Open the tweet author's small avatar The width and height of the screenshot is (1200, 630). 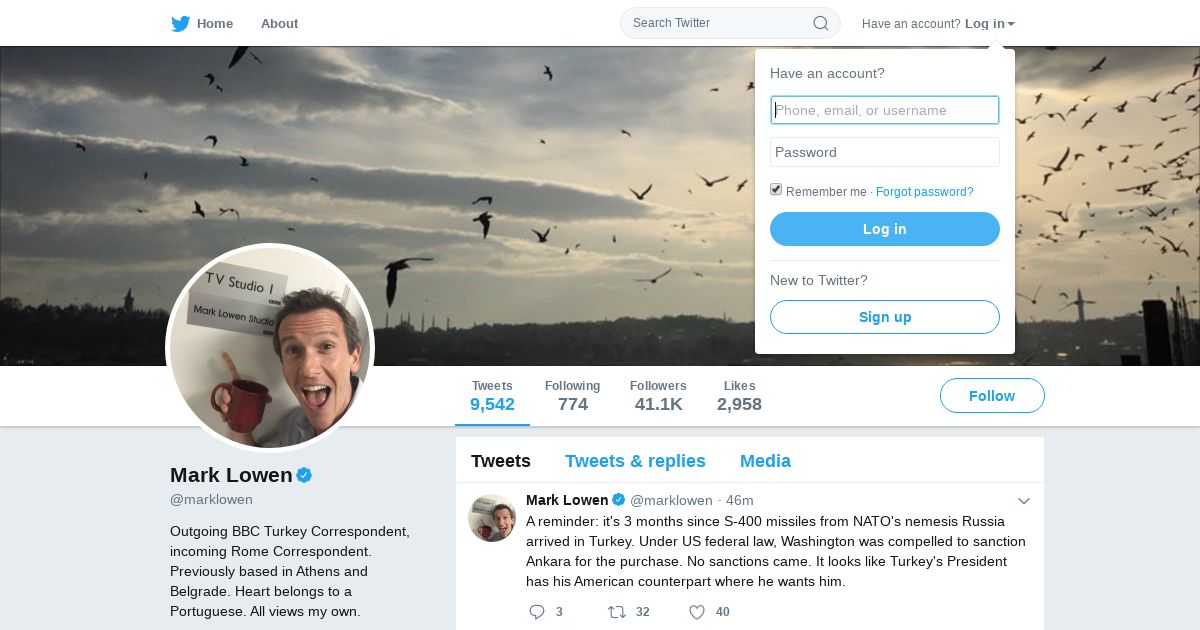(x=492, y=518)
